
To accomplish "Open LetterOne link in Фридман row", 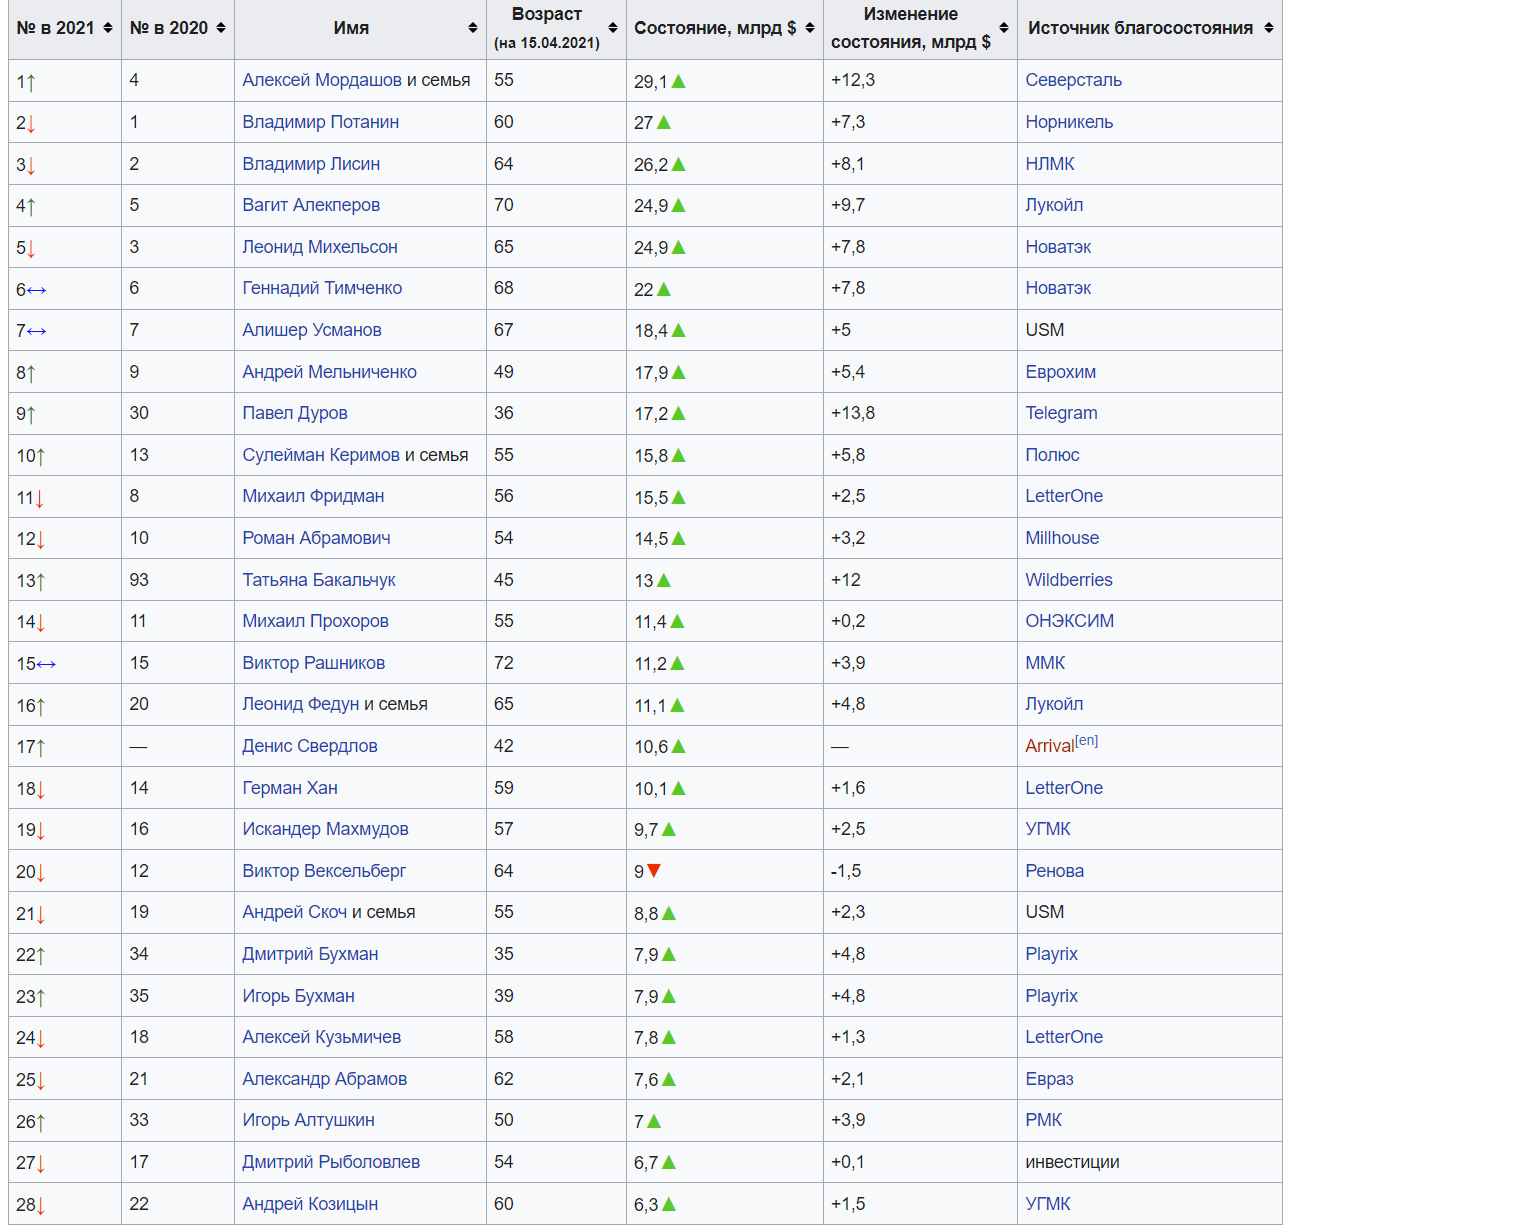I will click(1064, 496).
